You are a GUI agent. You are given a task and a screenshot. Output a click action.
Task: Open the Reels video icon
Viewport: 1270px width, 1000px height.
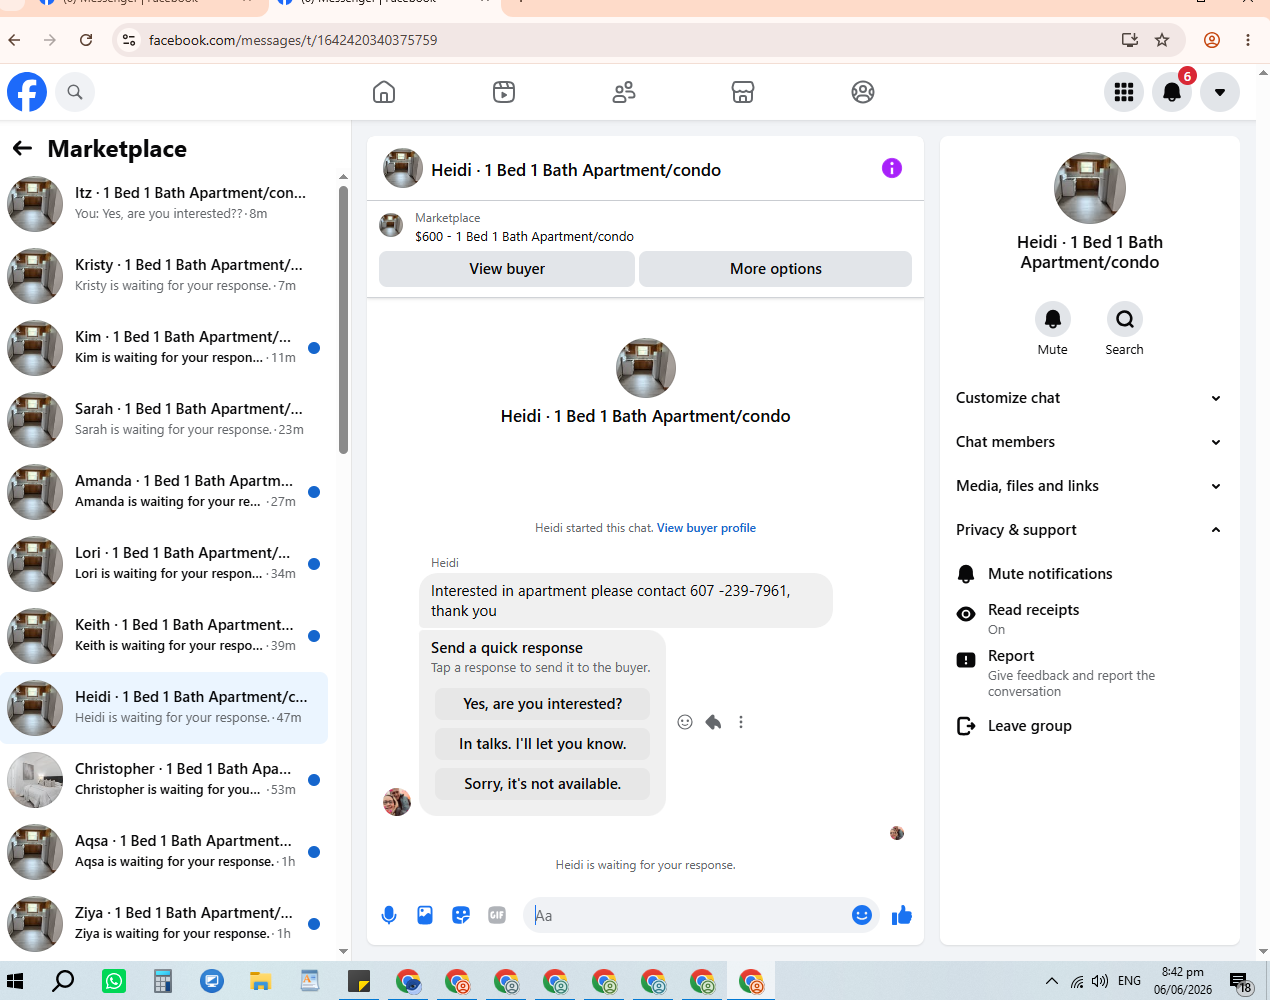click(504, 92)
